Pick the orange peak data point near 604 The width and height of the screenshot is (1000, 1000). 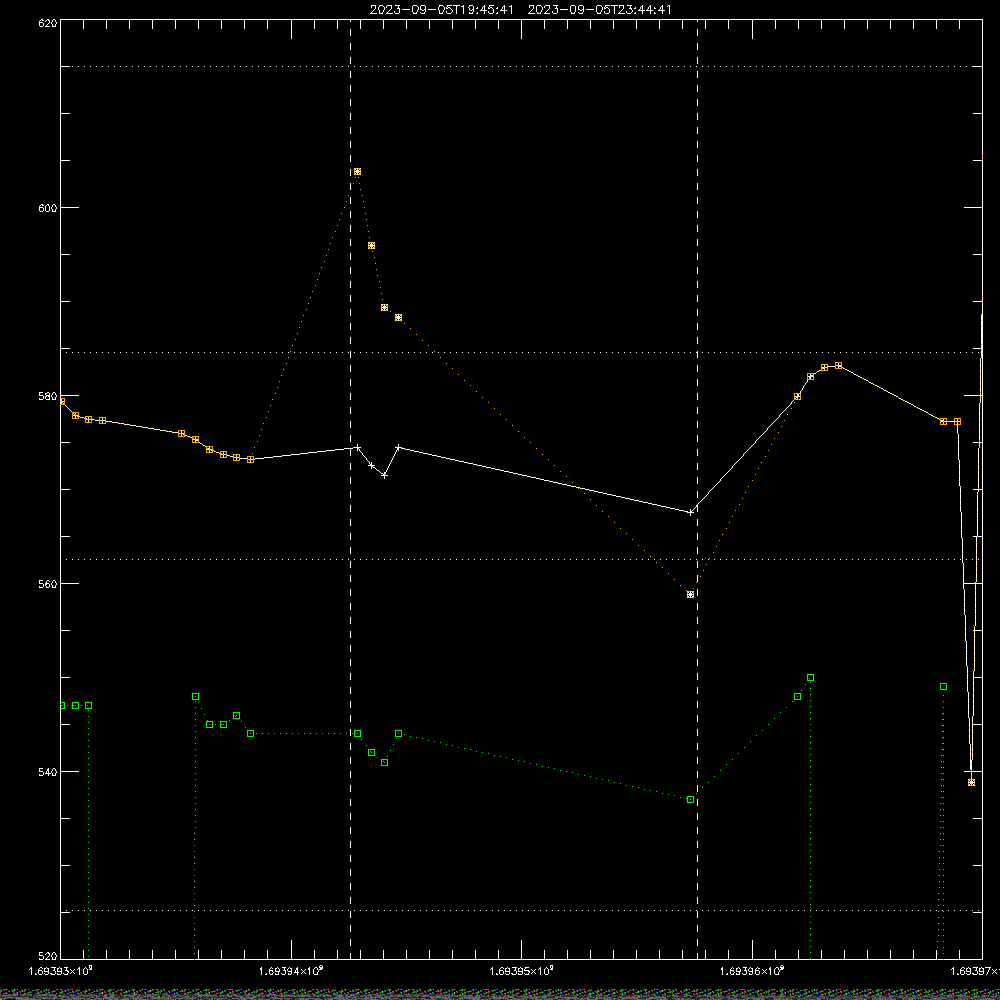357,172
